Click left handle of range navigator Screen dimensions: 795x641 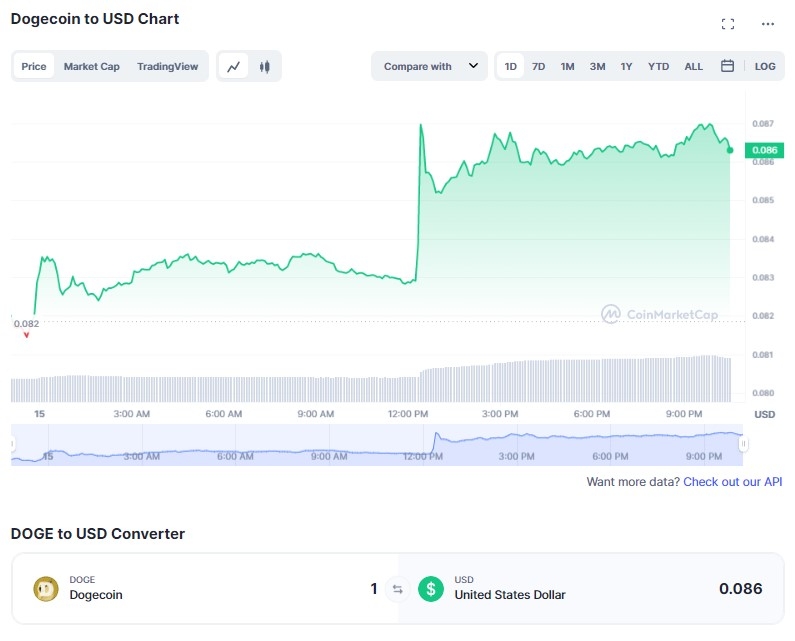click(12, 444)
